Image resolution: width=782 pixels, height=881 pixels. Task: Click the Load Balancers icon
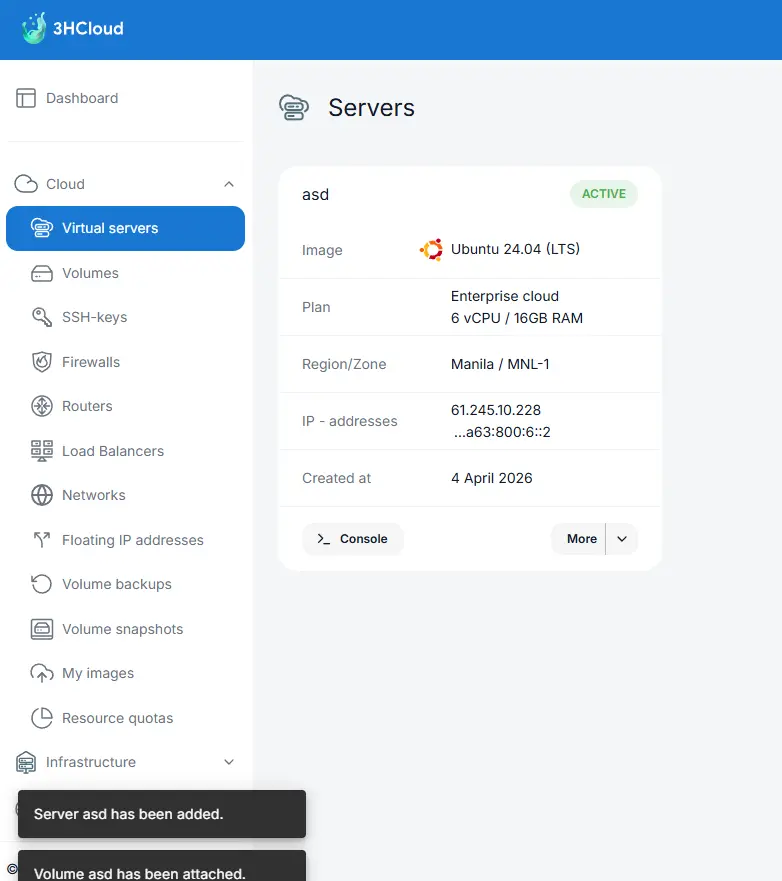click(42, 451)
